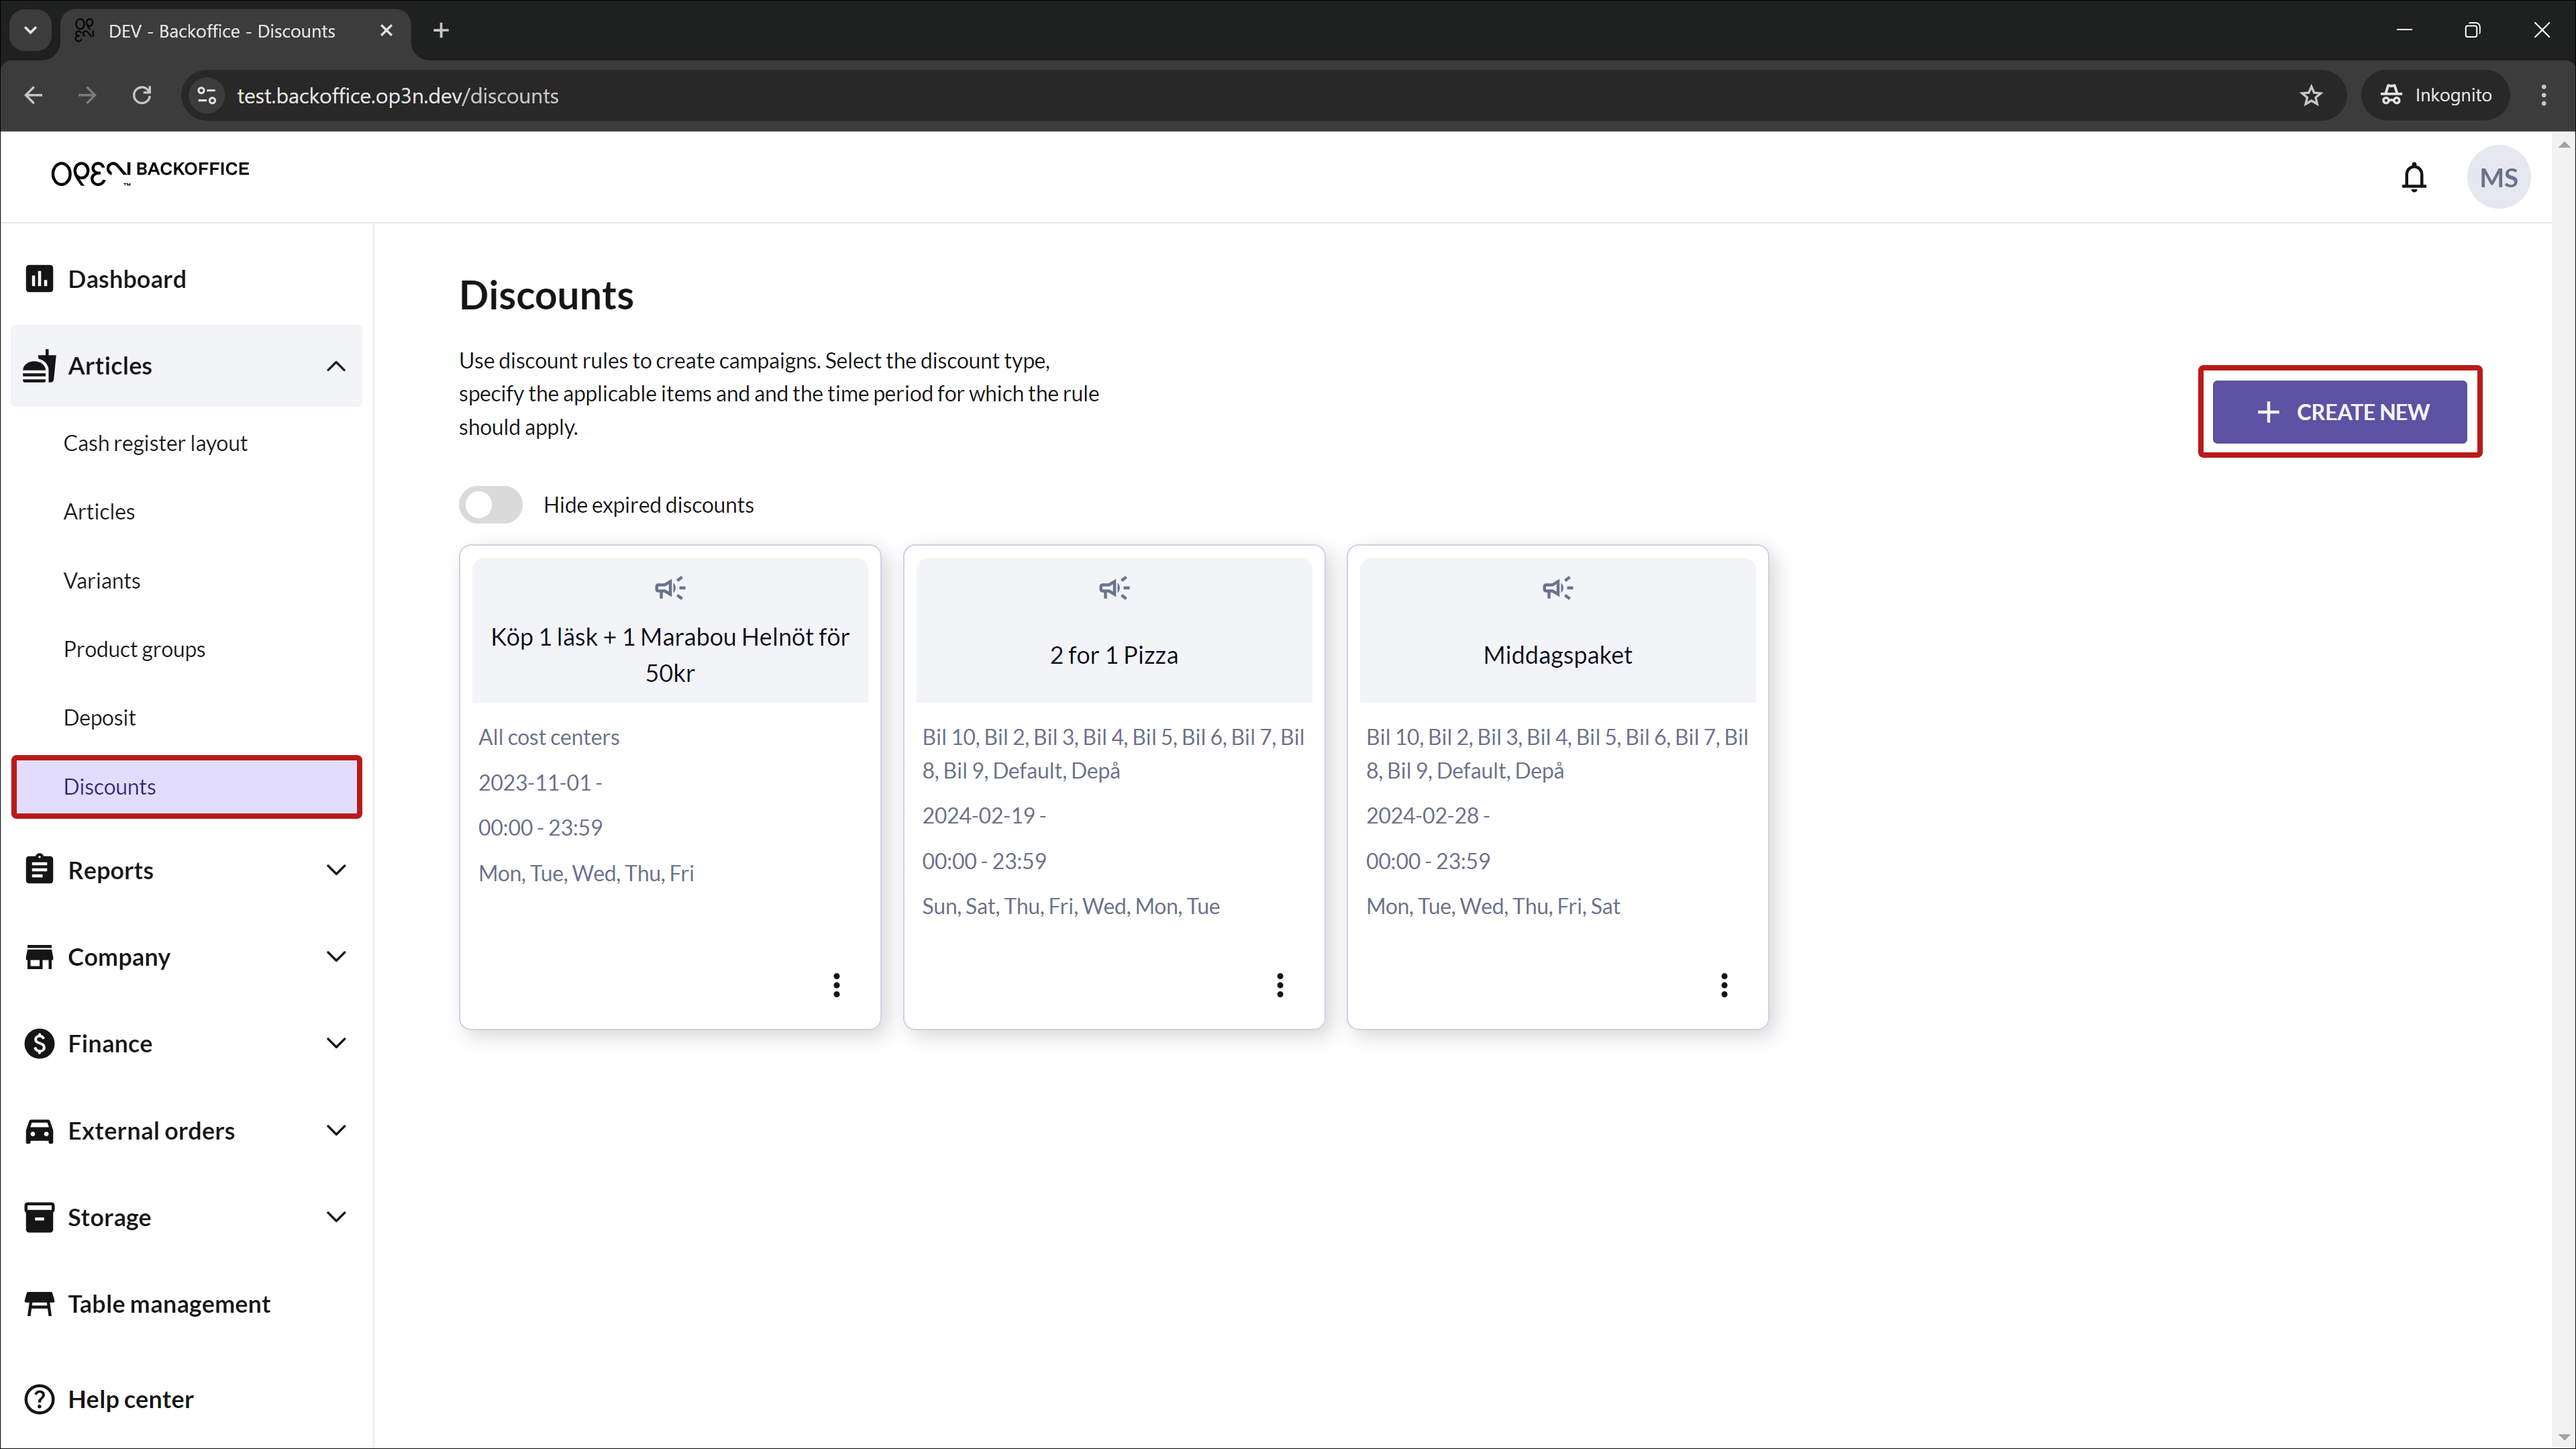Expand the Reports section chevron
The image size is (2576, 1449).
[336, 870]
